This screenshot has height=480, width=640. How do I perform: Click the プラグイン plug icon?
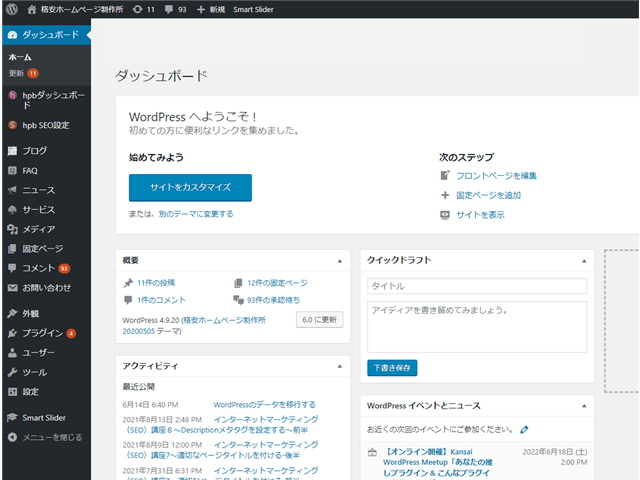[12, 333]
